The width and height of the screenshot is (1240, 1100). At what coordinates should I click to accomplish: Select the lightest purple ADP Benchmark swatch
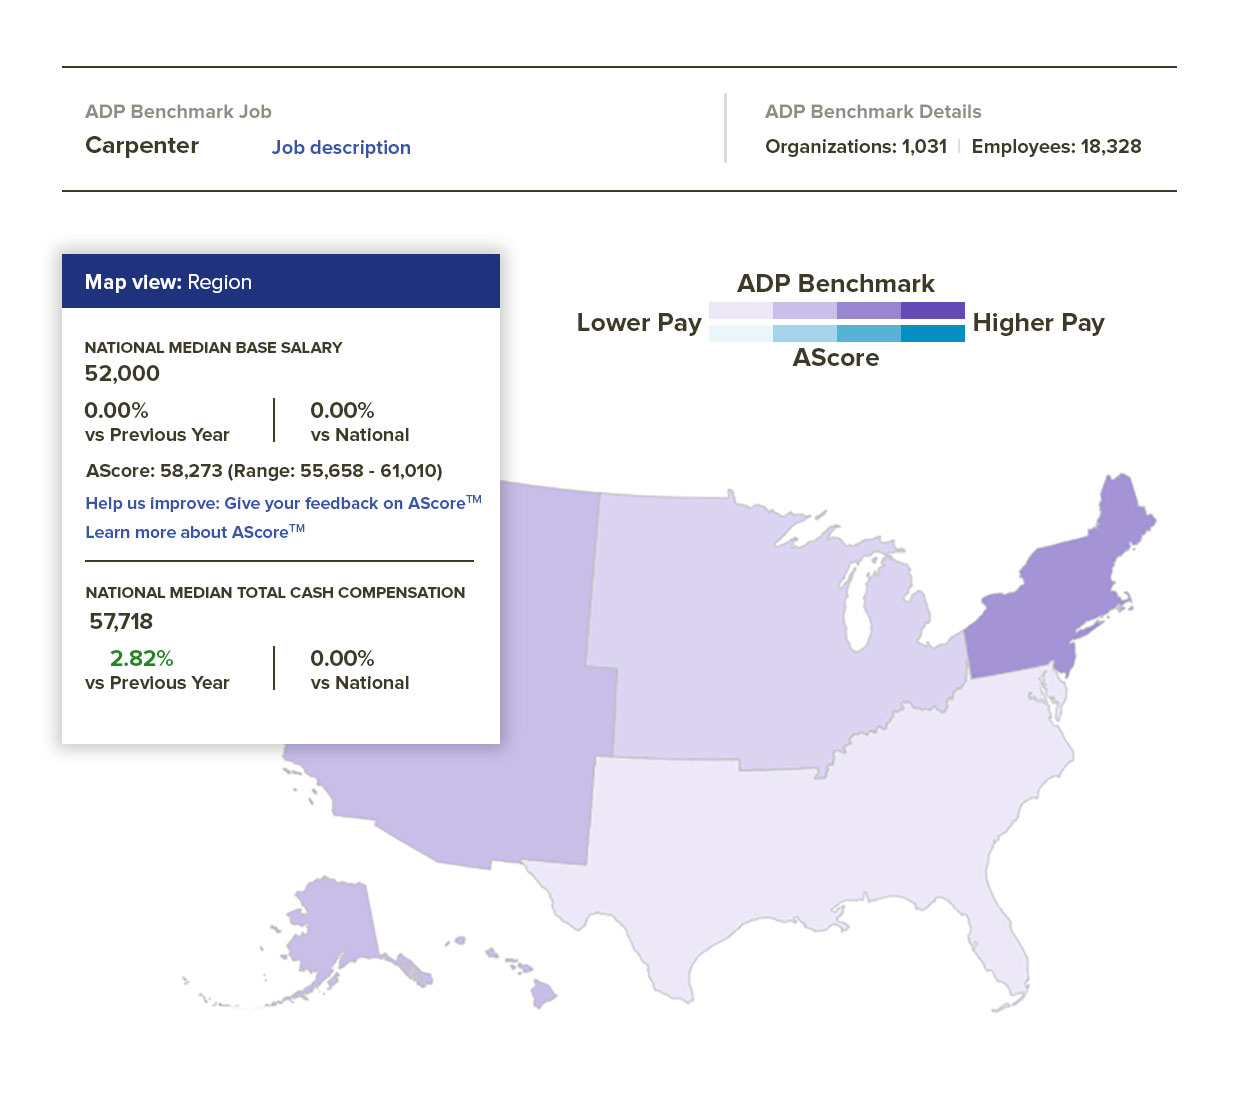(x=740, y=311)
